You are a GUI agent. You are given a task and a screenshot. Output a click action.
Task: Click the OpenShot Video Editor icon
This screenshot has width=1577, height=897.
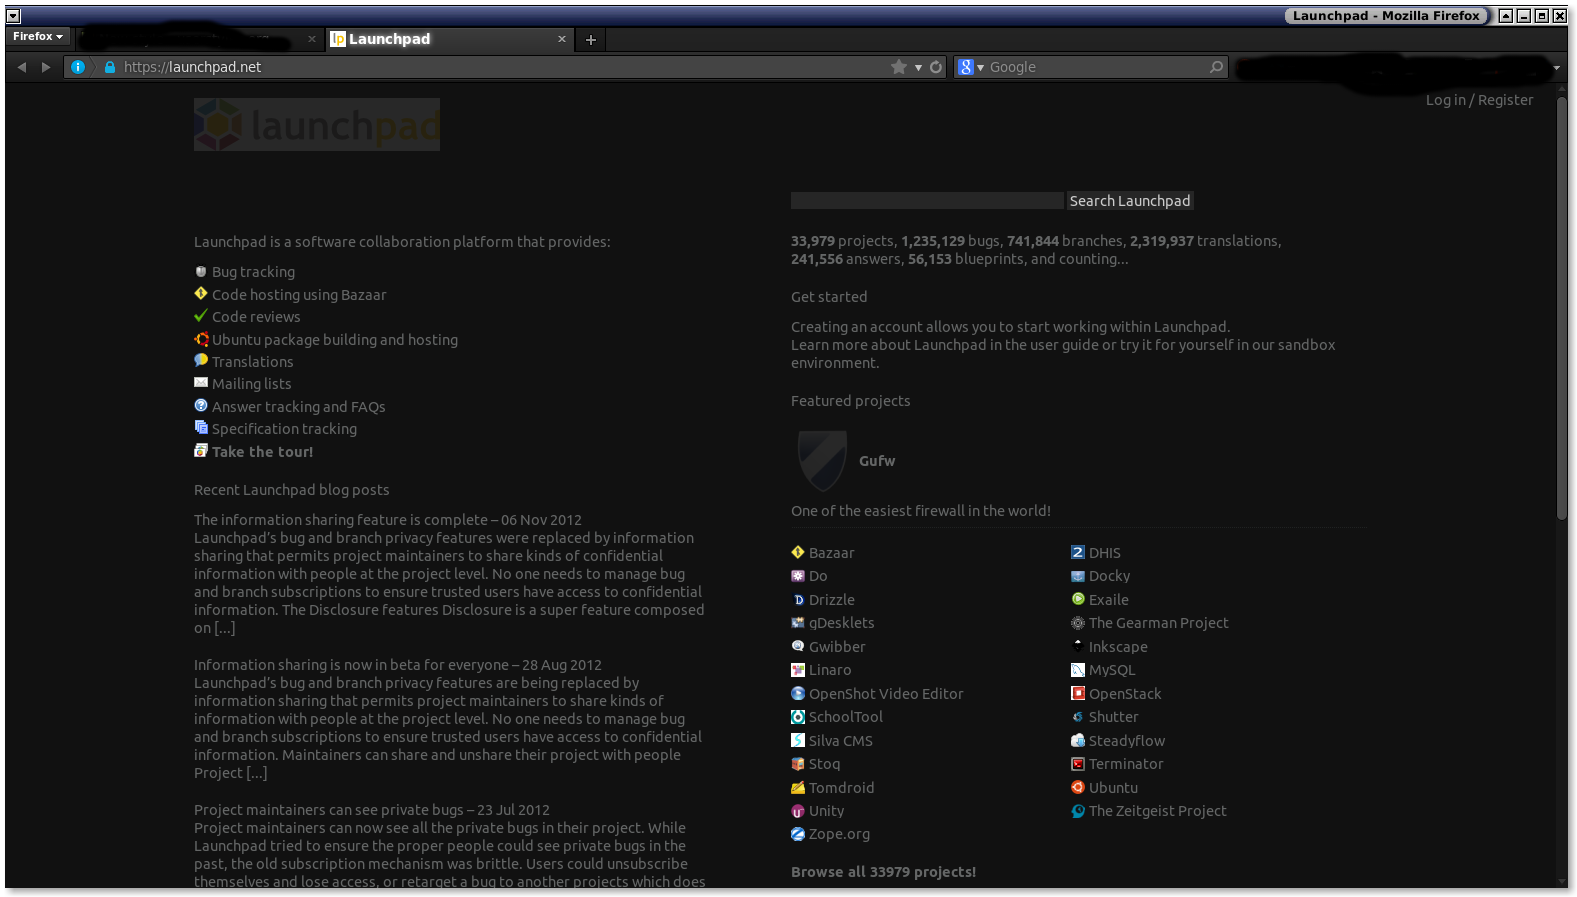pos(798,693)
